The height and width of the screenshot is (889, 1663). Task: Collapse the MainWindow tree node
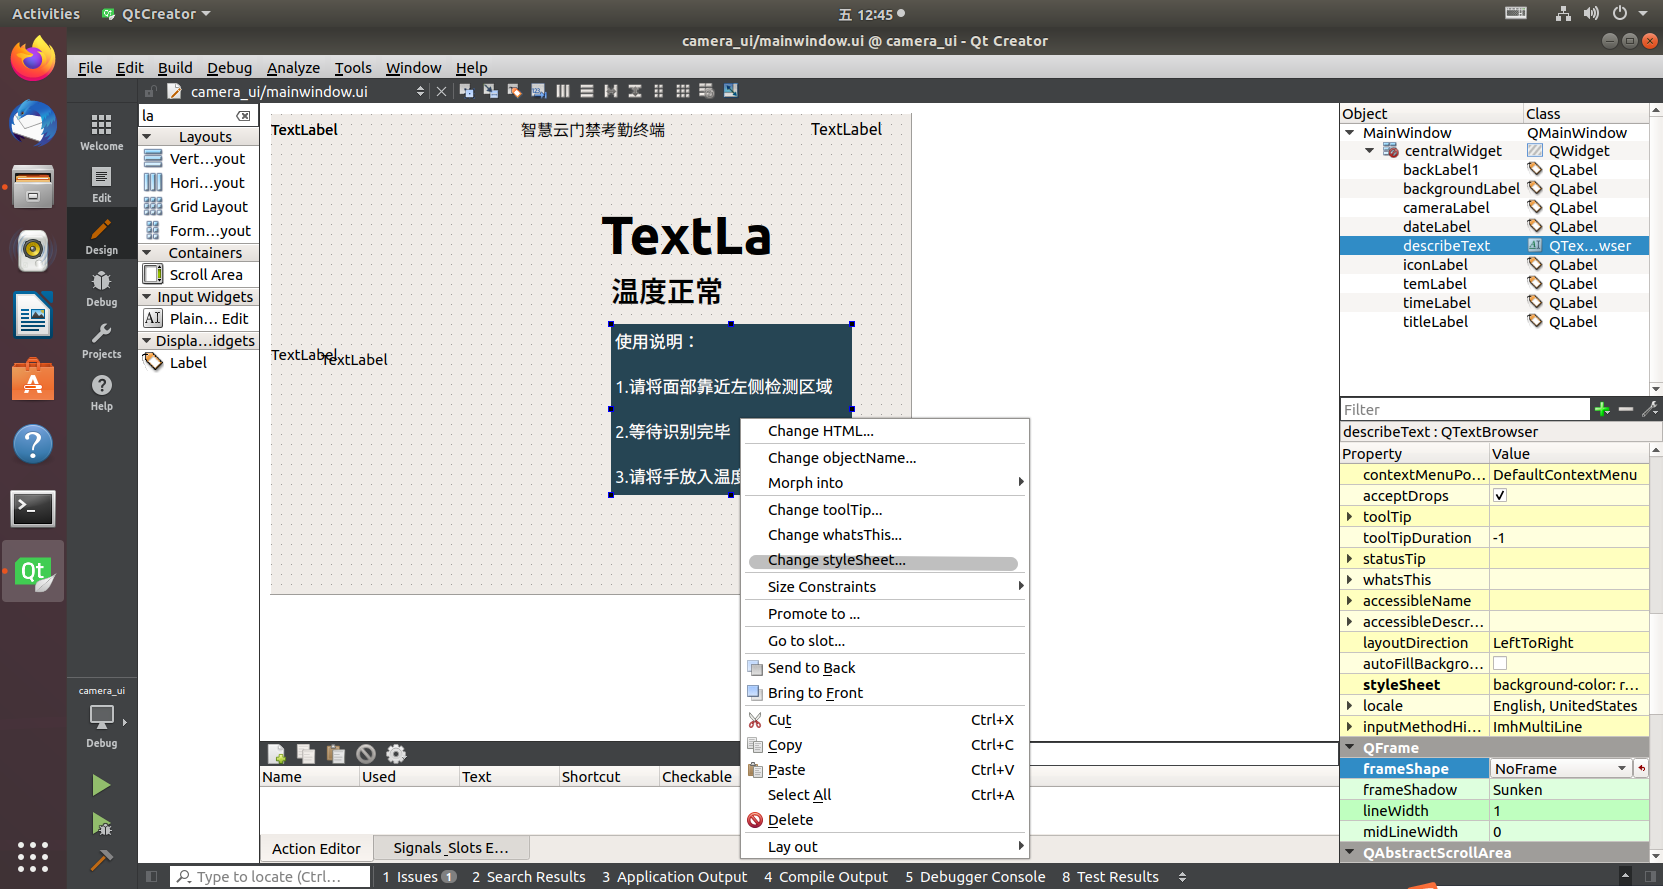[1350, 132]
